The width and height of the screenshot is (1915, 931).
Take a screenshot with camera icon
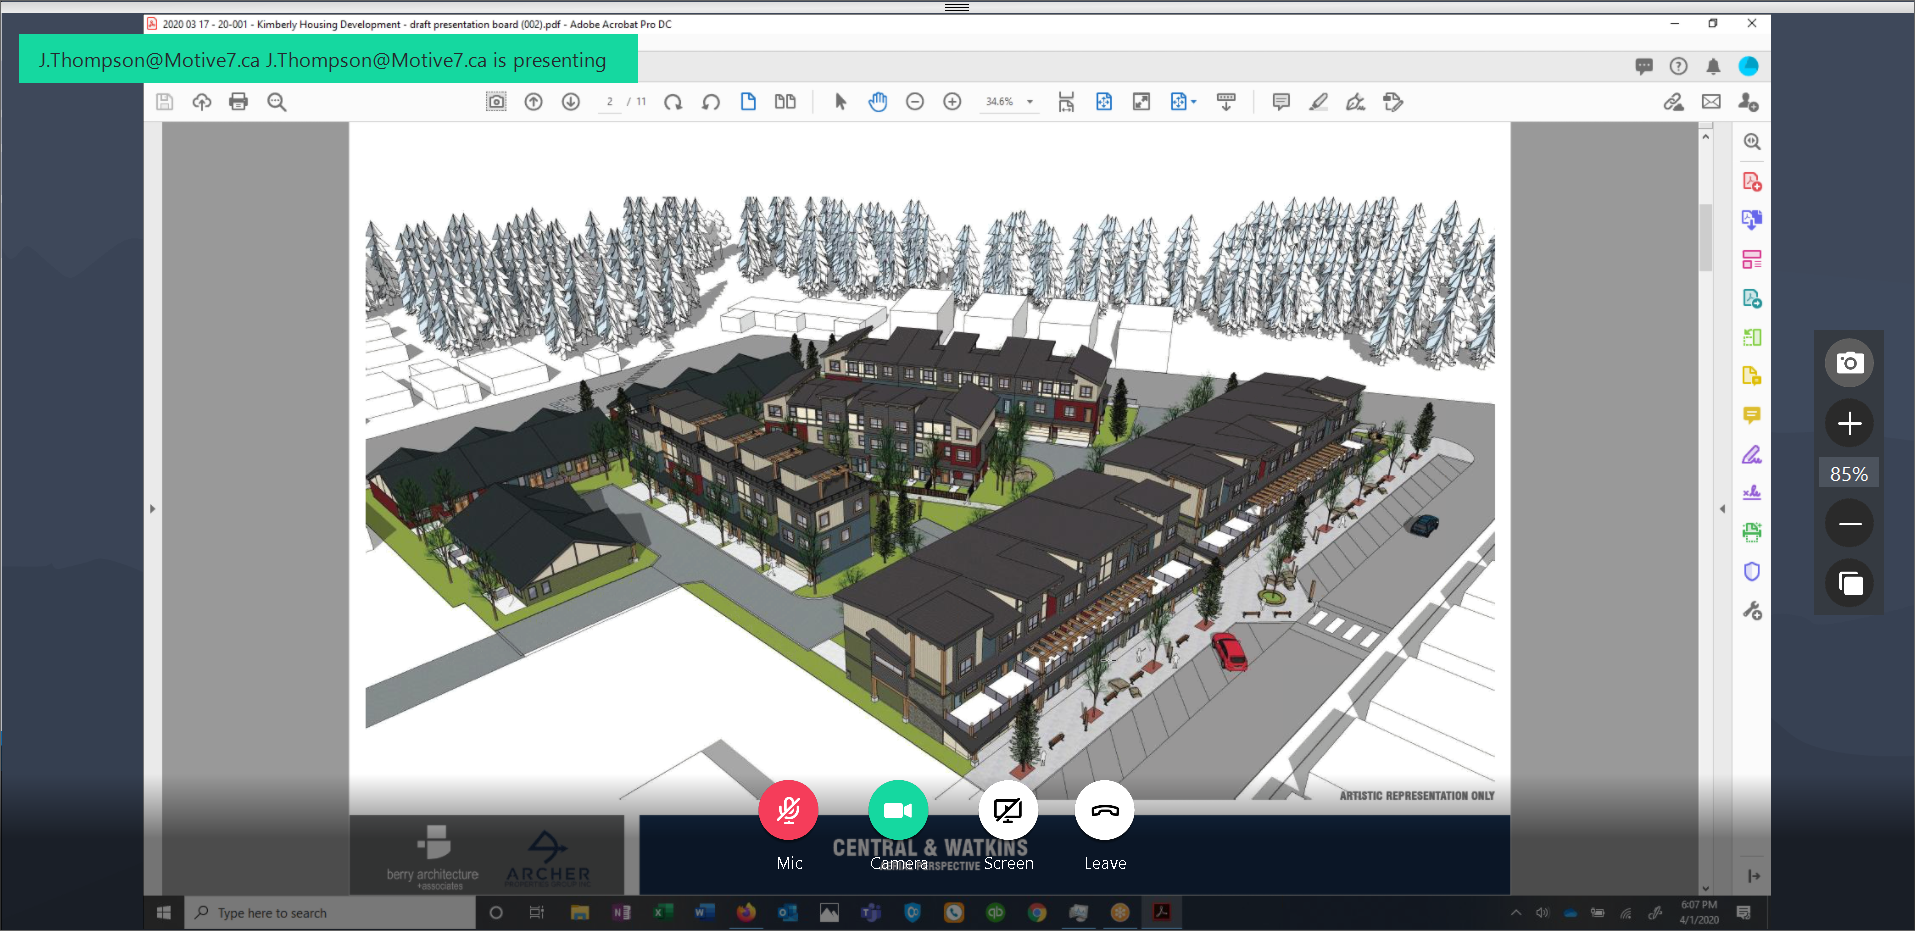[x=1849, y=363]
